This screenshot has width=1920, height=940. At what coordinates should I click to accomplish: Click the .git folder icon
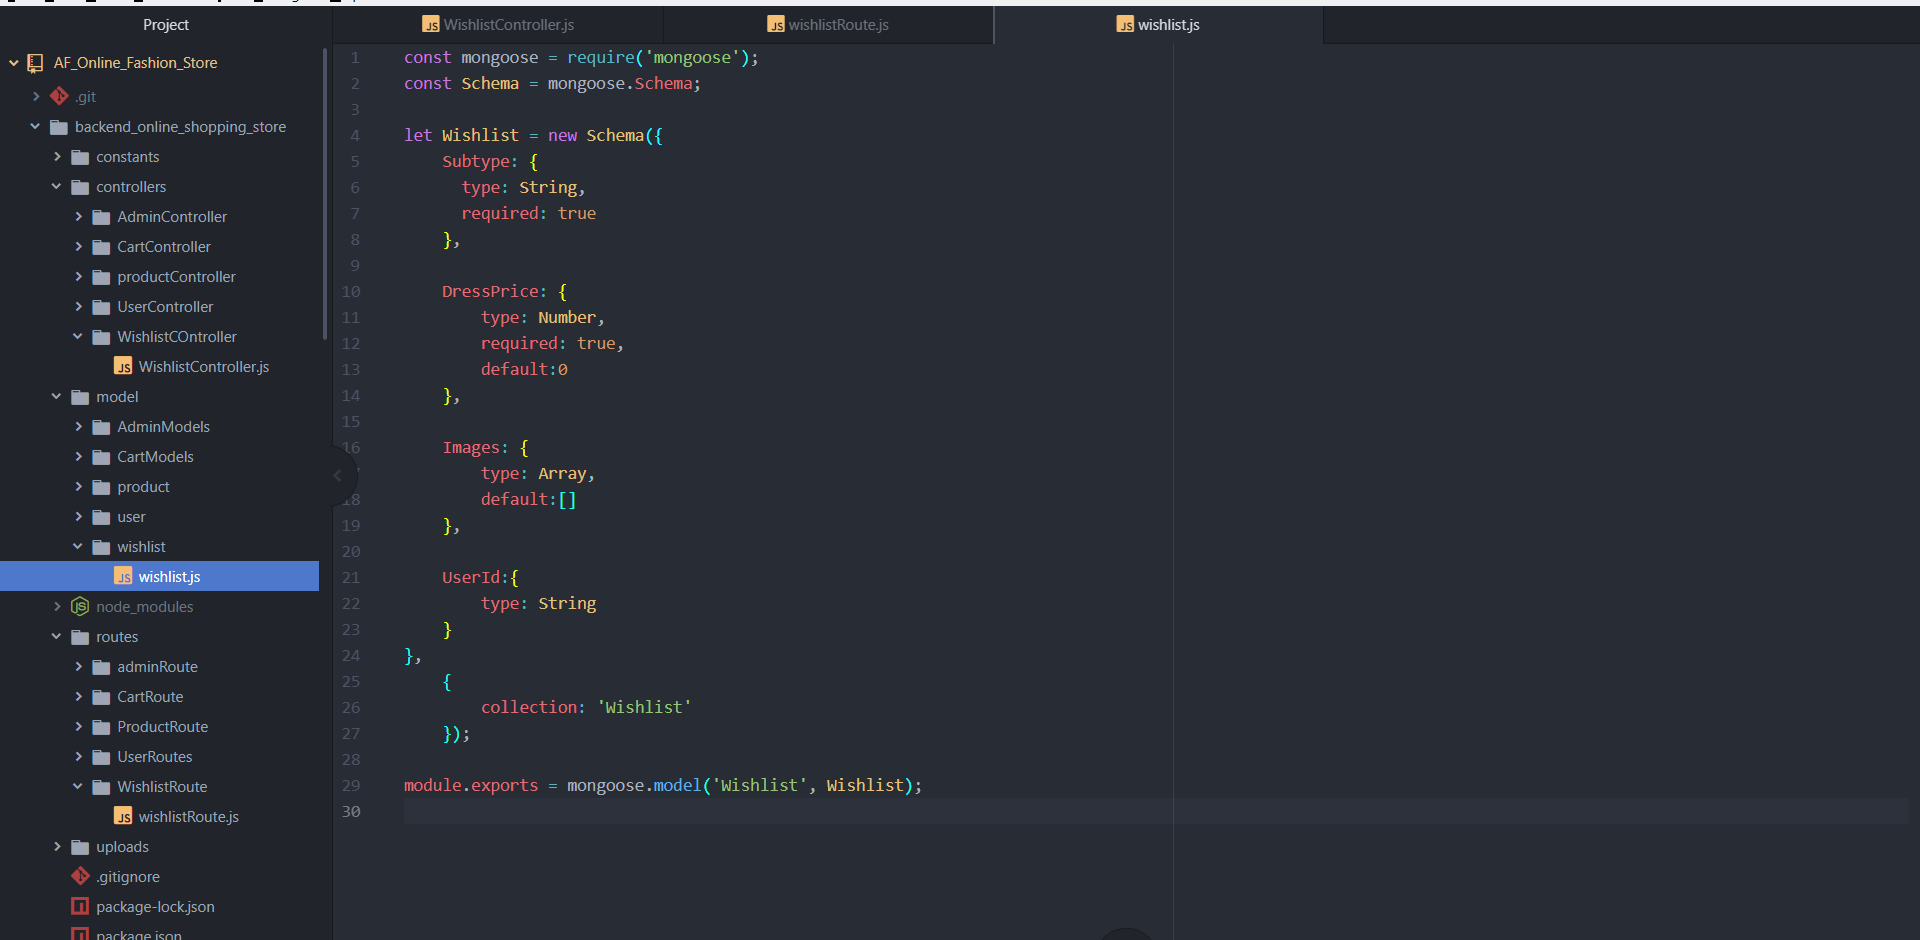(x=60, y=96)
